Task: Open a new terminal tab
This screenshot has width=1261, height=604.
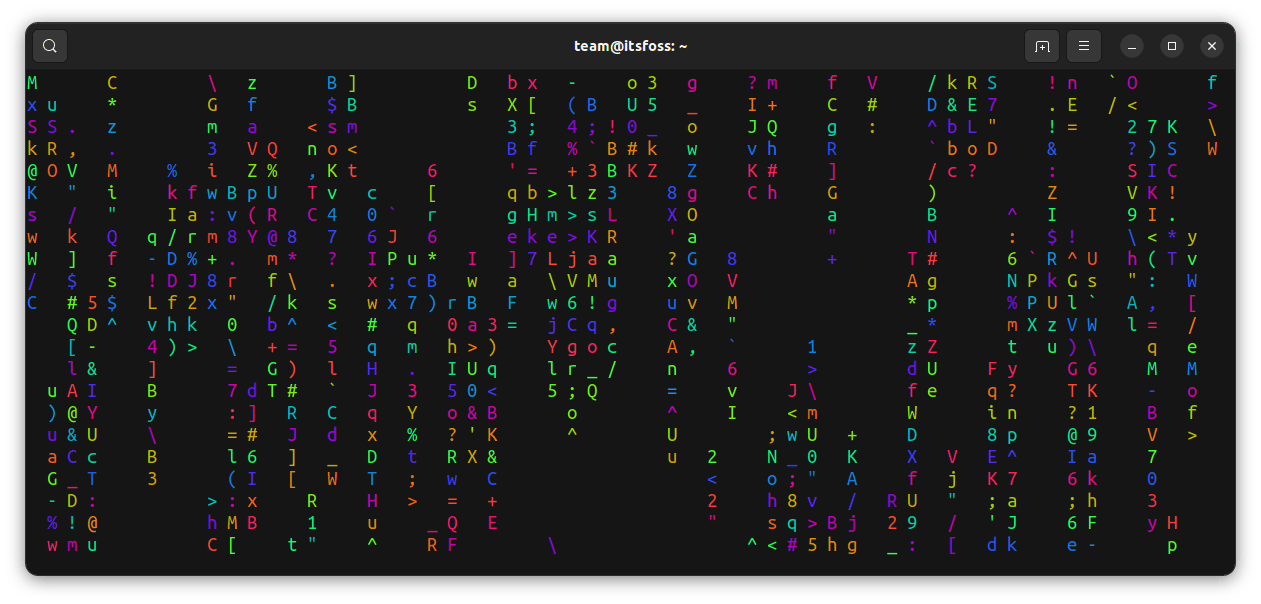Action: tap(1042, 46)
